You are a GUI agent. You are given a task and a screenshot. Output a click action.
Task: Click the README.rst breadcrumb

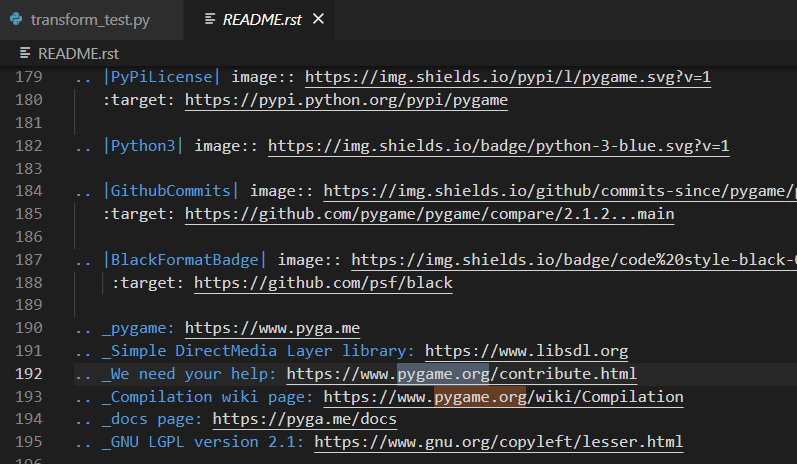click(78, 53)
